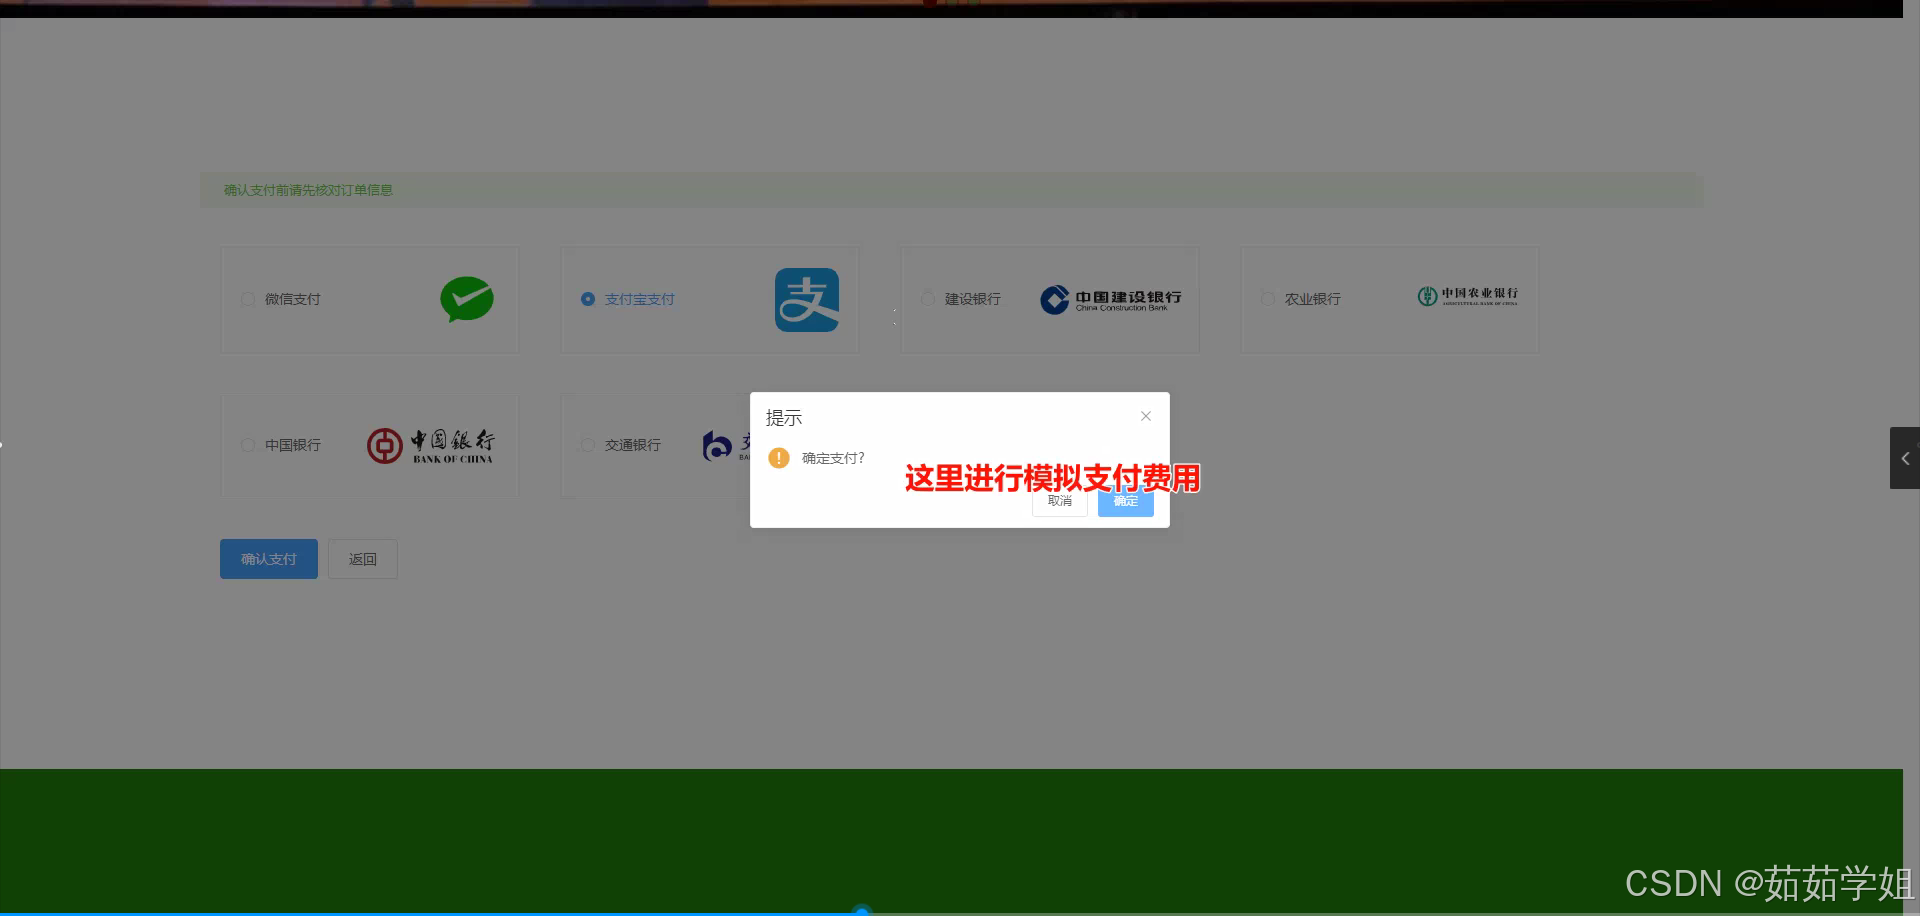
Task: Click the Bank of Communications logo
Action: click(726, 446)
